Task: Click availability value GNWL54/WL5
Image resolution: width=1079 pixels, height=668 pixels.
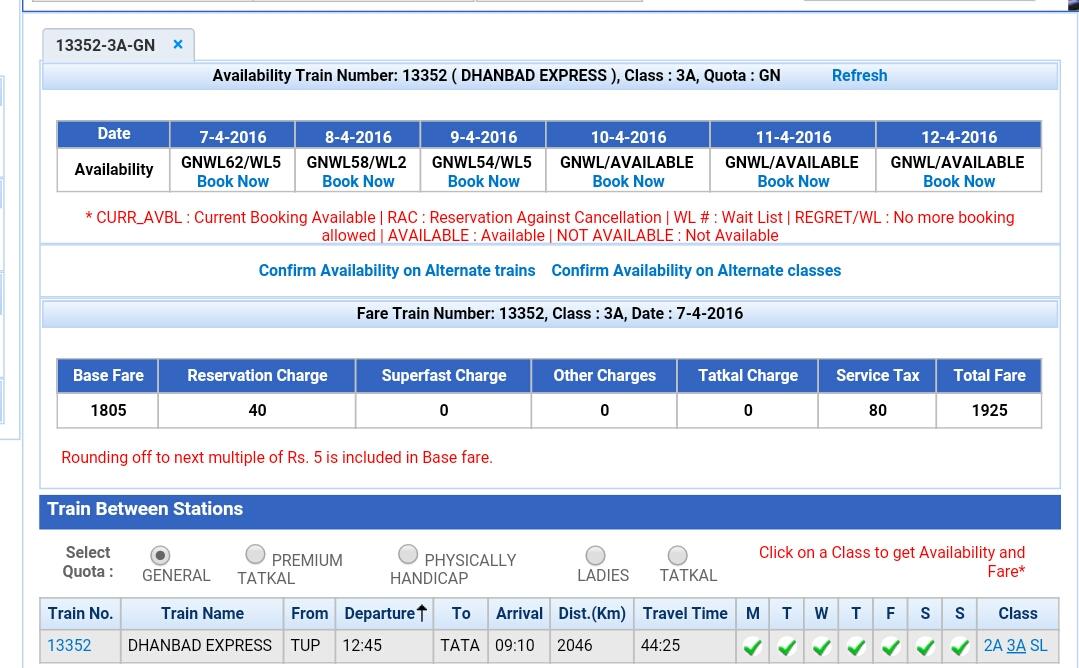Action: pos(482,162)
